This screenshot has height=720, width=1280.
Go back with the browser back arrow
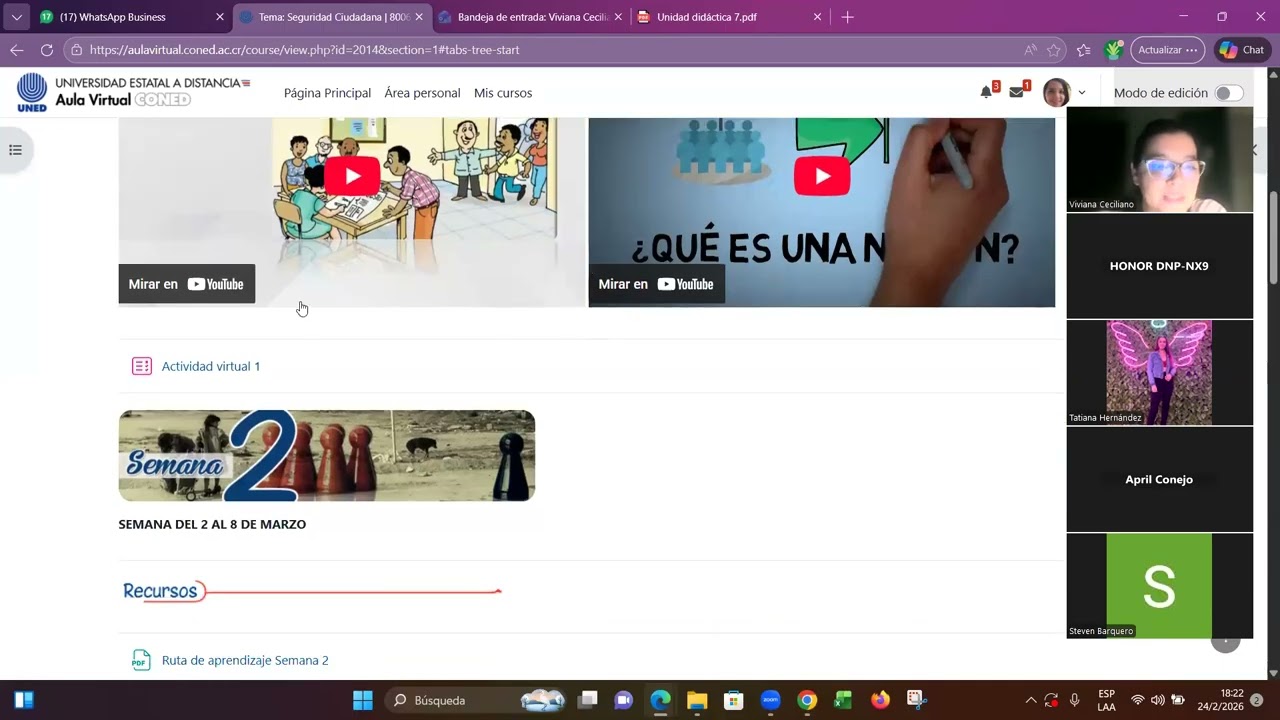(x=17, y=50)
